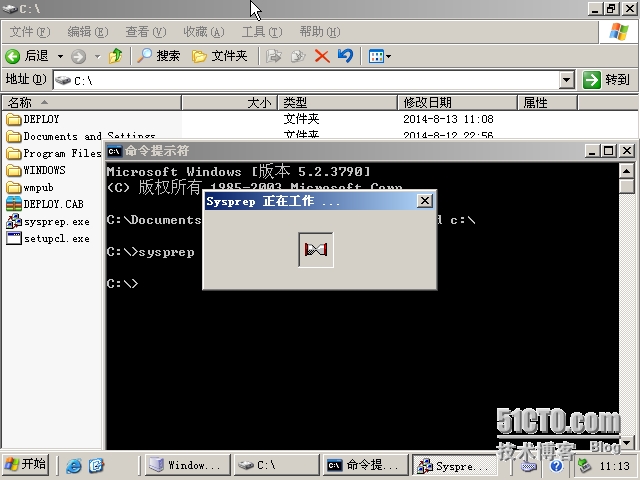The height and width of the screenshot is (480, 640).
Task: Click the blue Undo arrow icon
Action: pos(345,56)
